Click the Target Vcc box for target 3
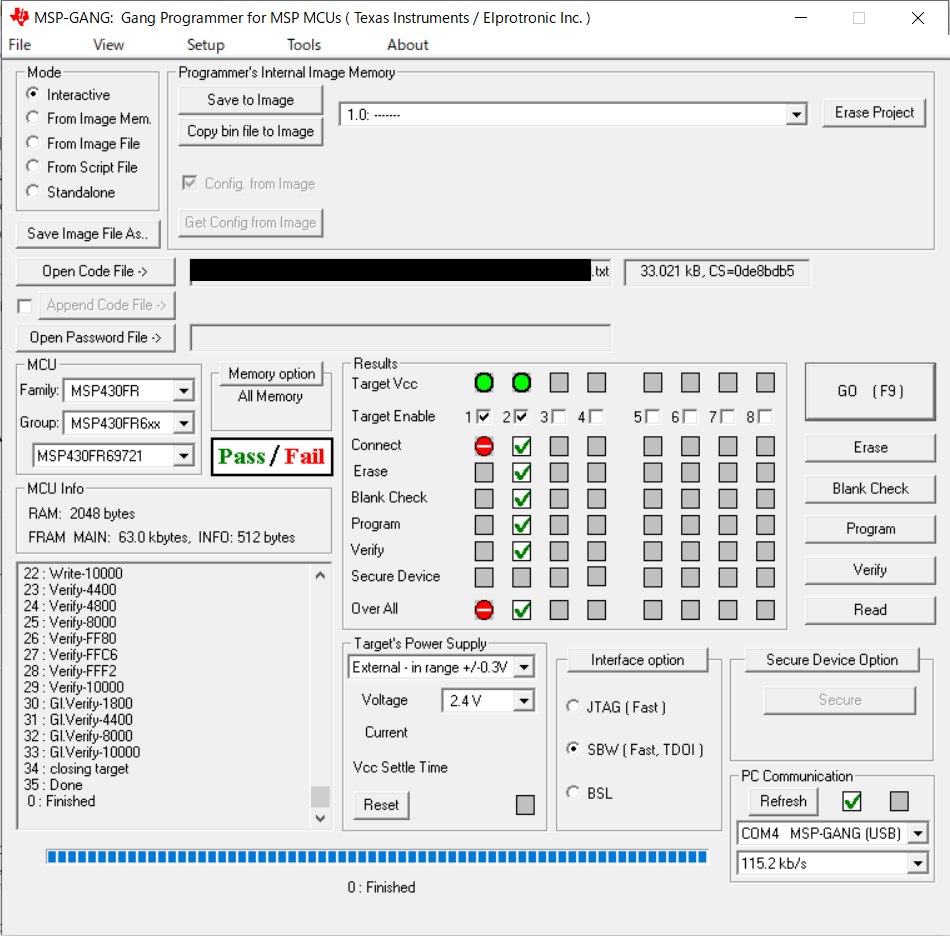The height and width of the screenshot is (936, 950). tap(559, 383)
